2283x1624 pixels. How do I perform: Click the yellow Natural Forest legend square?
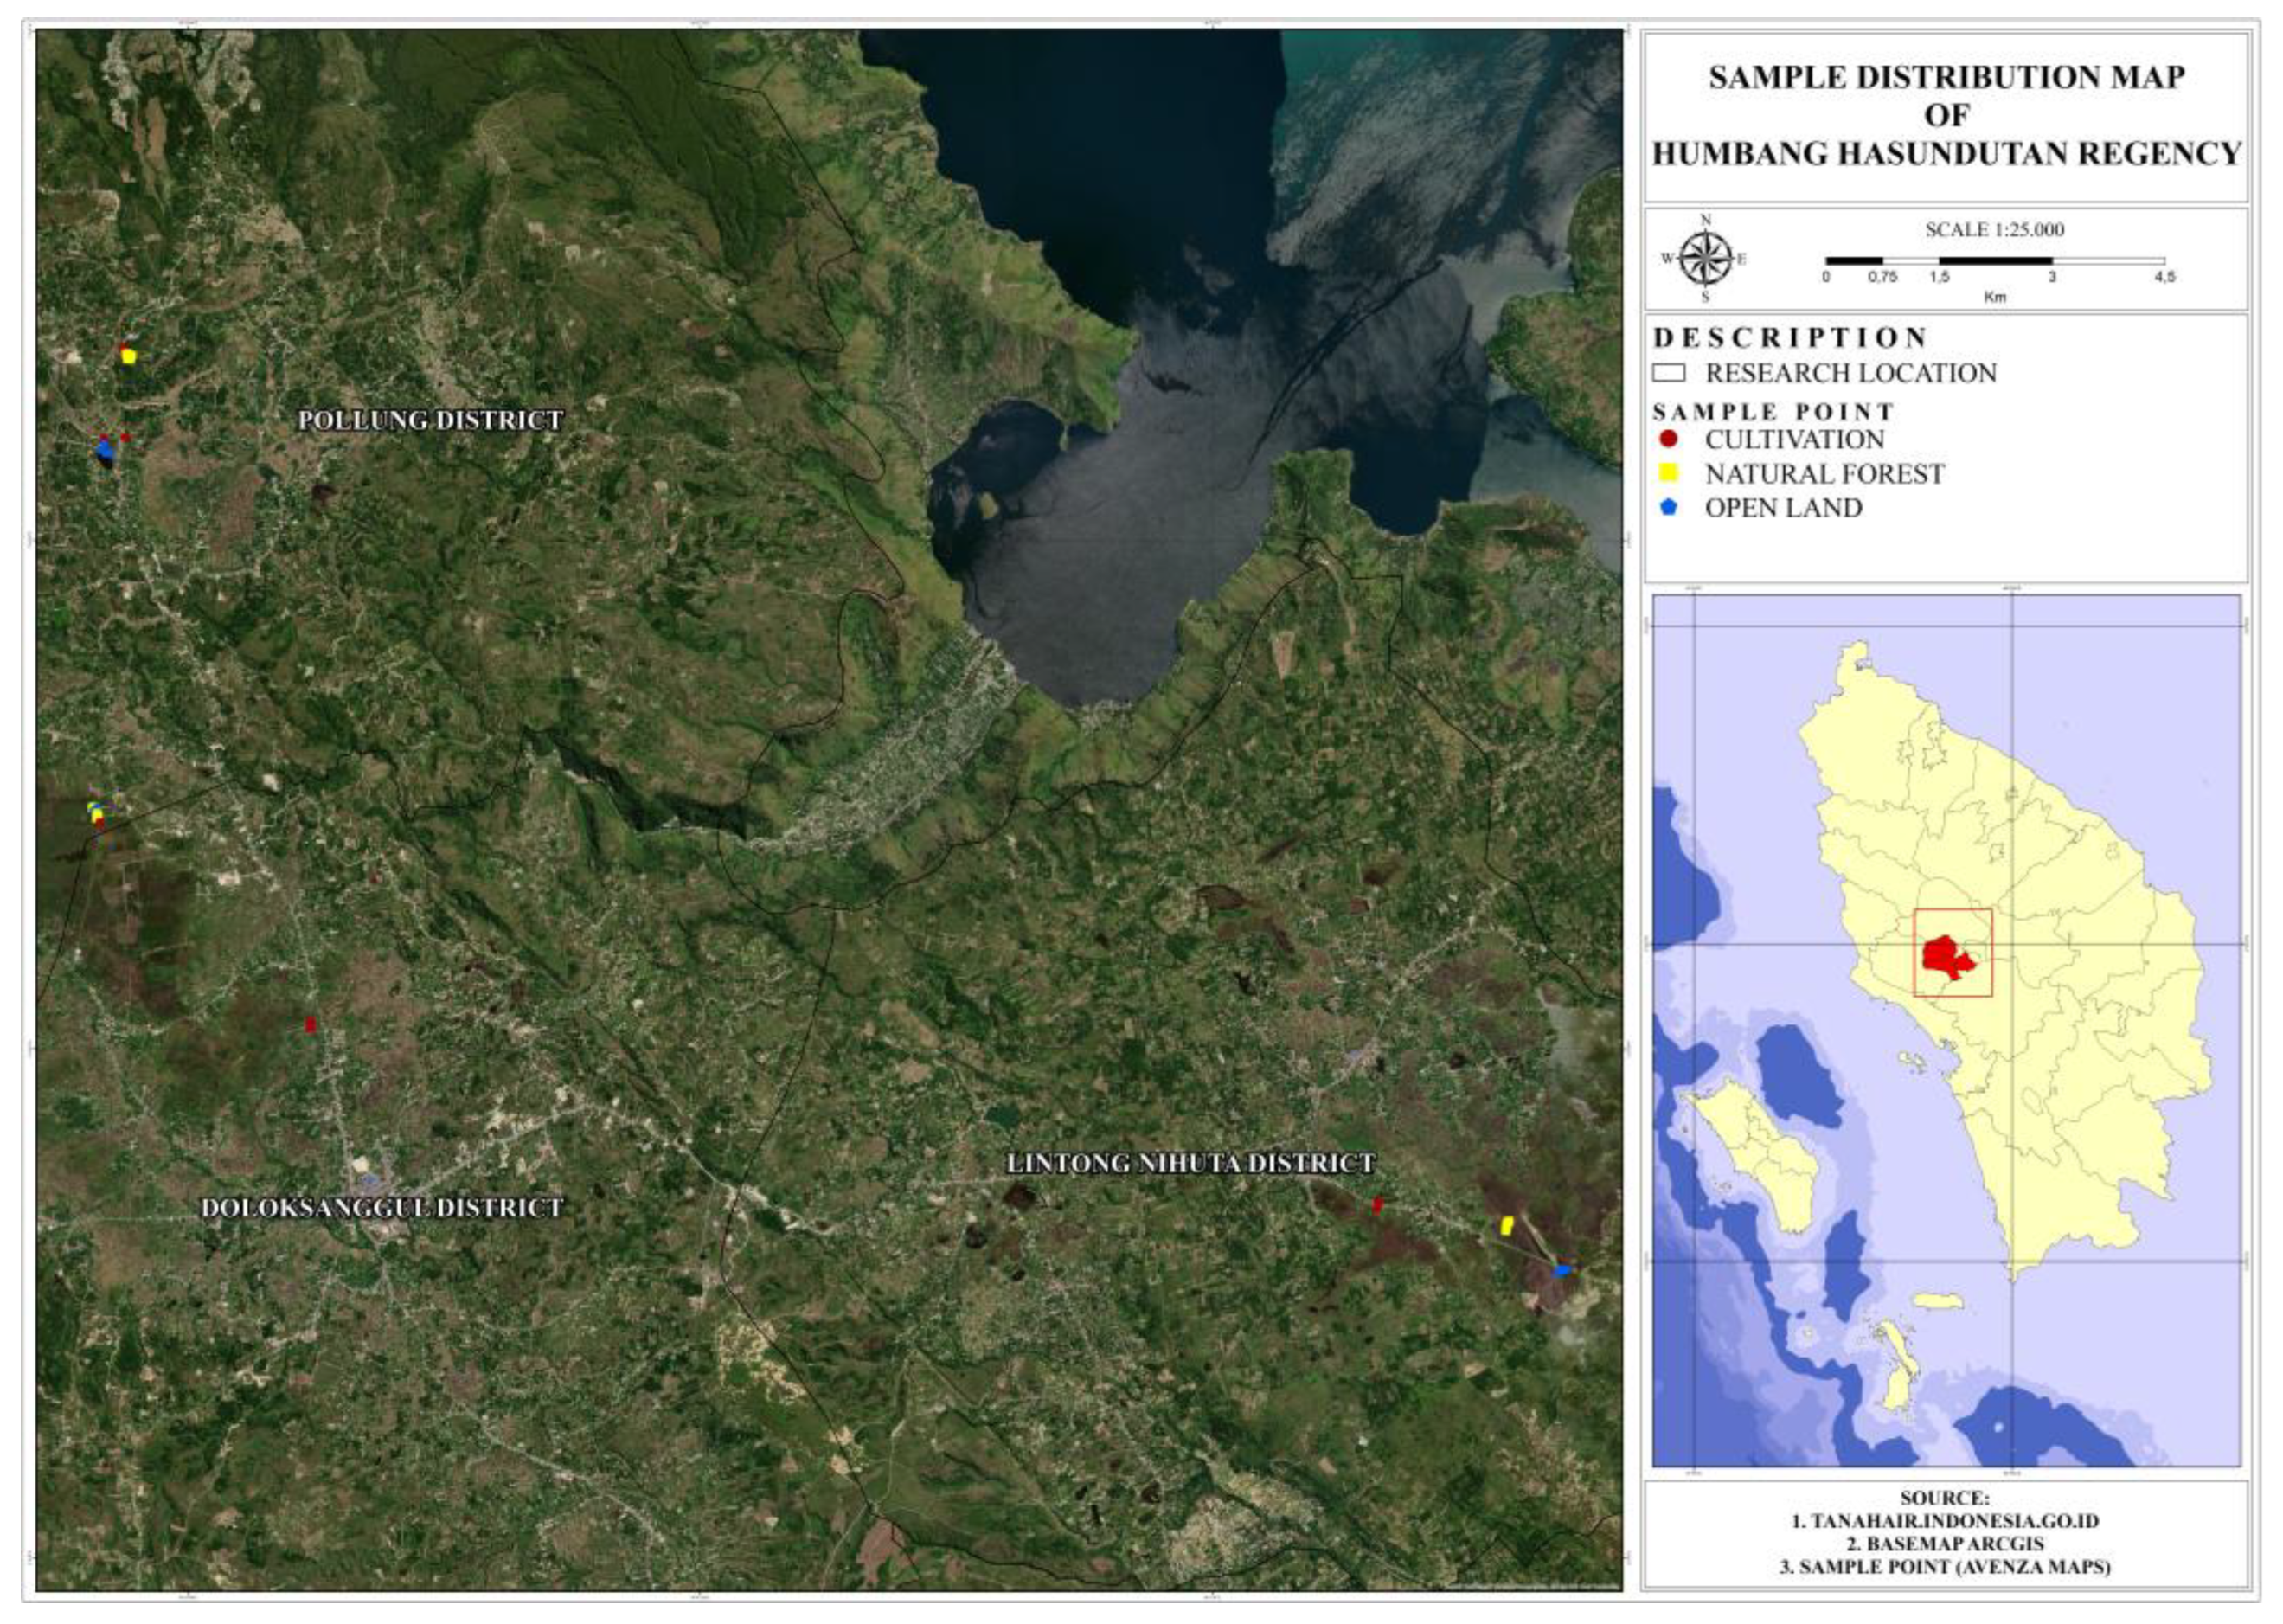1667,473
